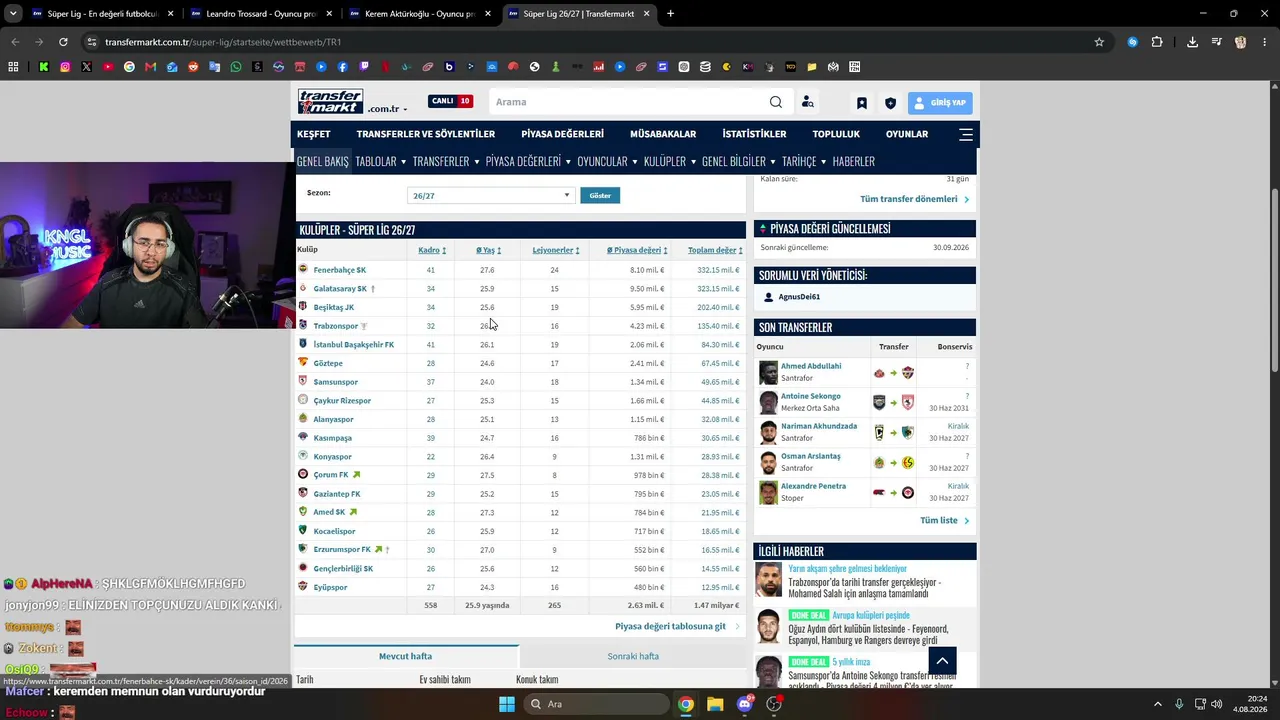Click the Windows Start button

pos(507,704)
